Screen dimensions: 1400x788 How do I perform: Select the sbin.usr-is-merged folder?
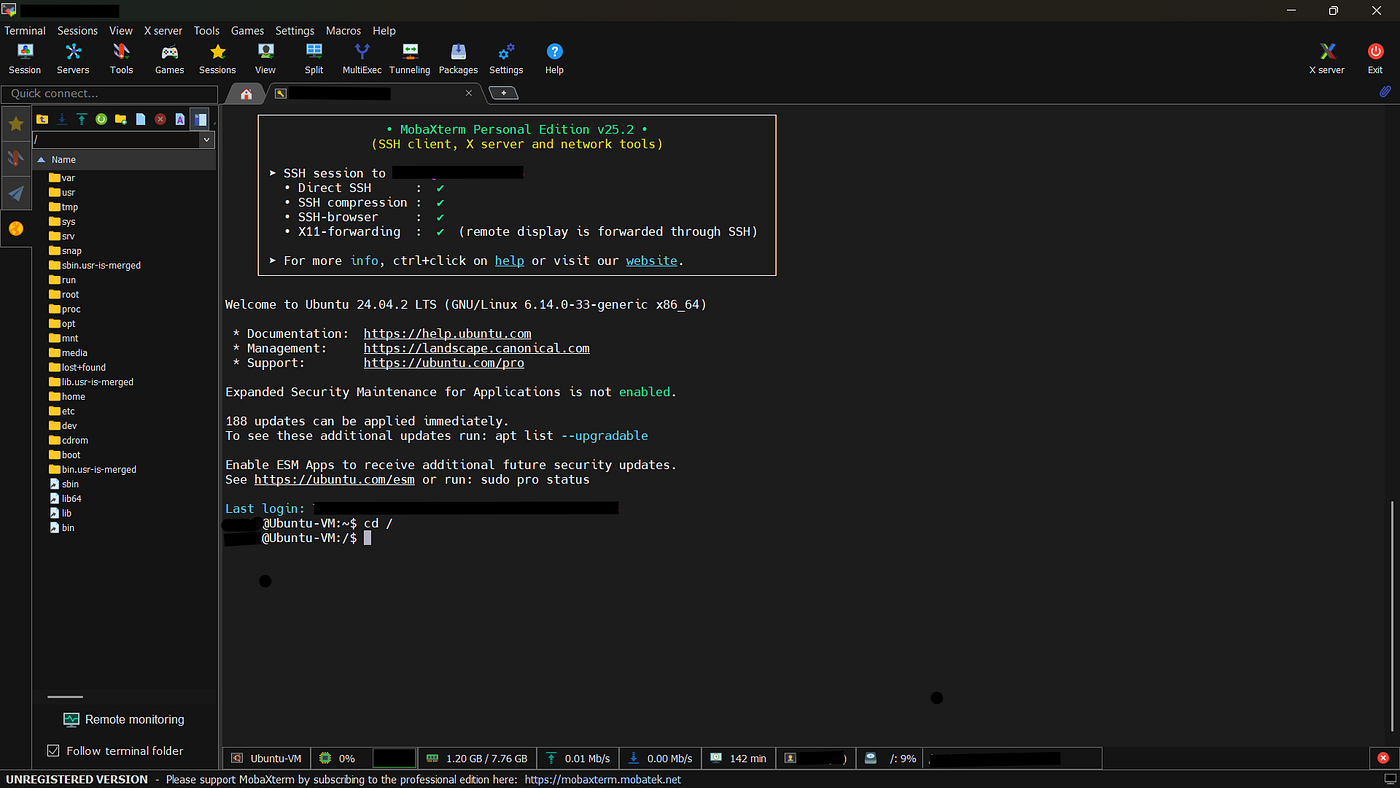[x=95, y=265]
